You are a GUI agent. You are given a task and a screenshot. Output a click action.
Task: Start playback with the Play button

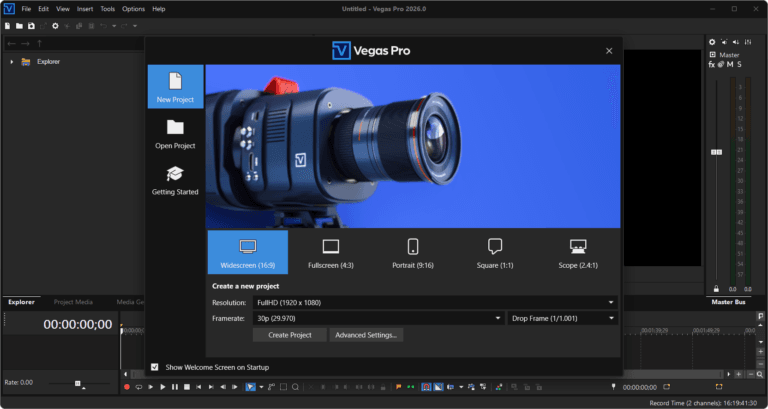point(163,387)
